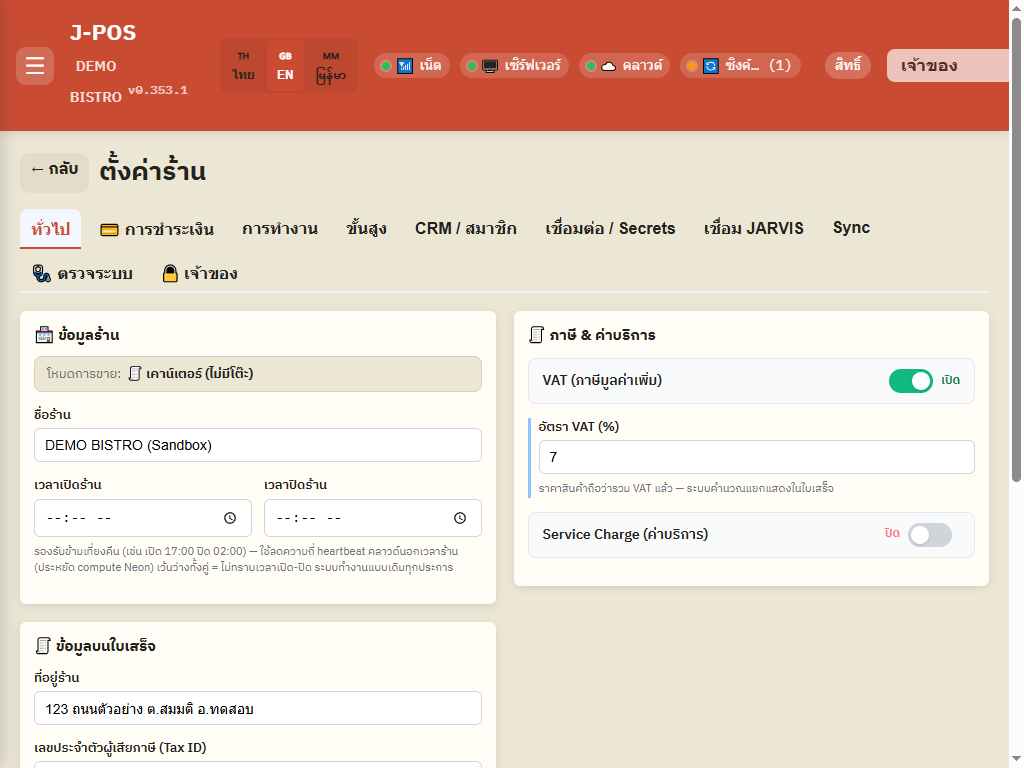Click the เซิร์ฟเวอร์ status badge
1024x768 pixels.
coord(514,65)
